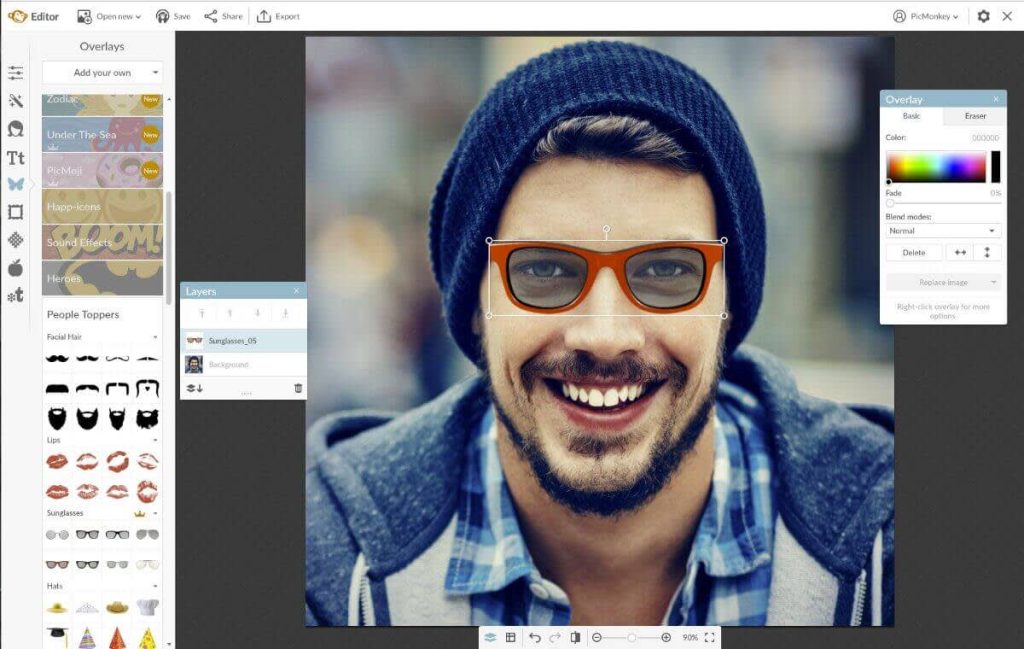Open the Touch Up face tool
The height and width of the screenshot is (649, 1024).
15,128
